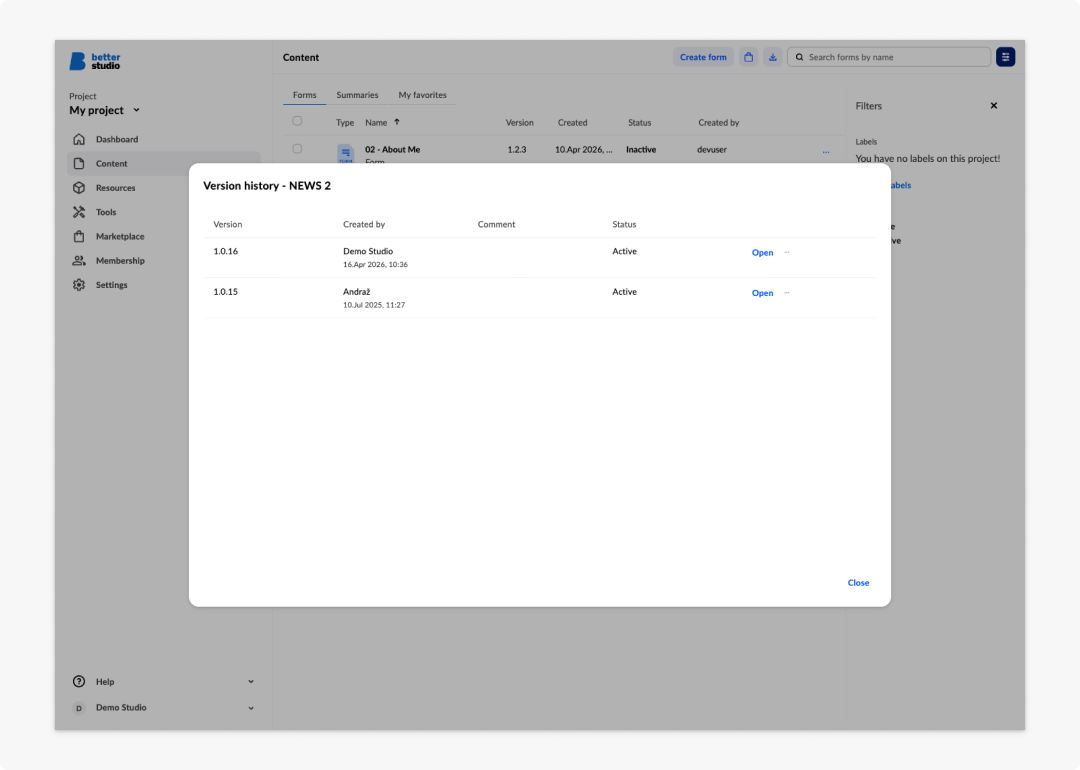Click the Created column header in Content

[572, 123]
